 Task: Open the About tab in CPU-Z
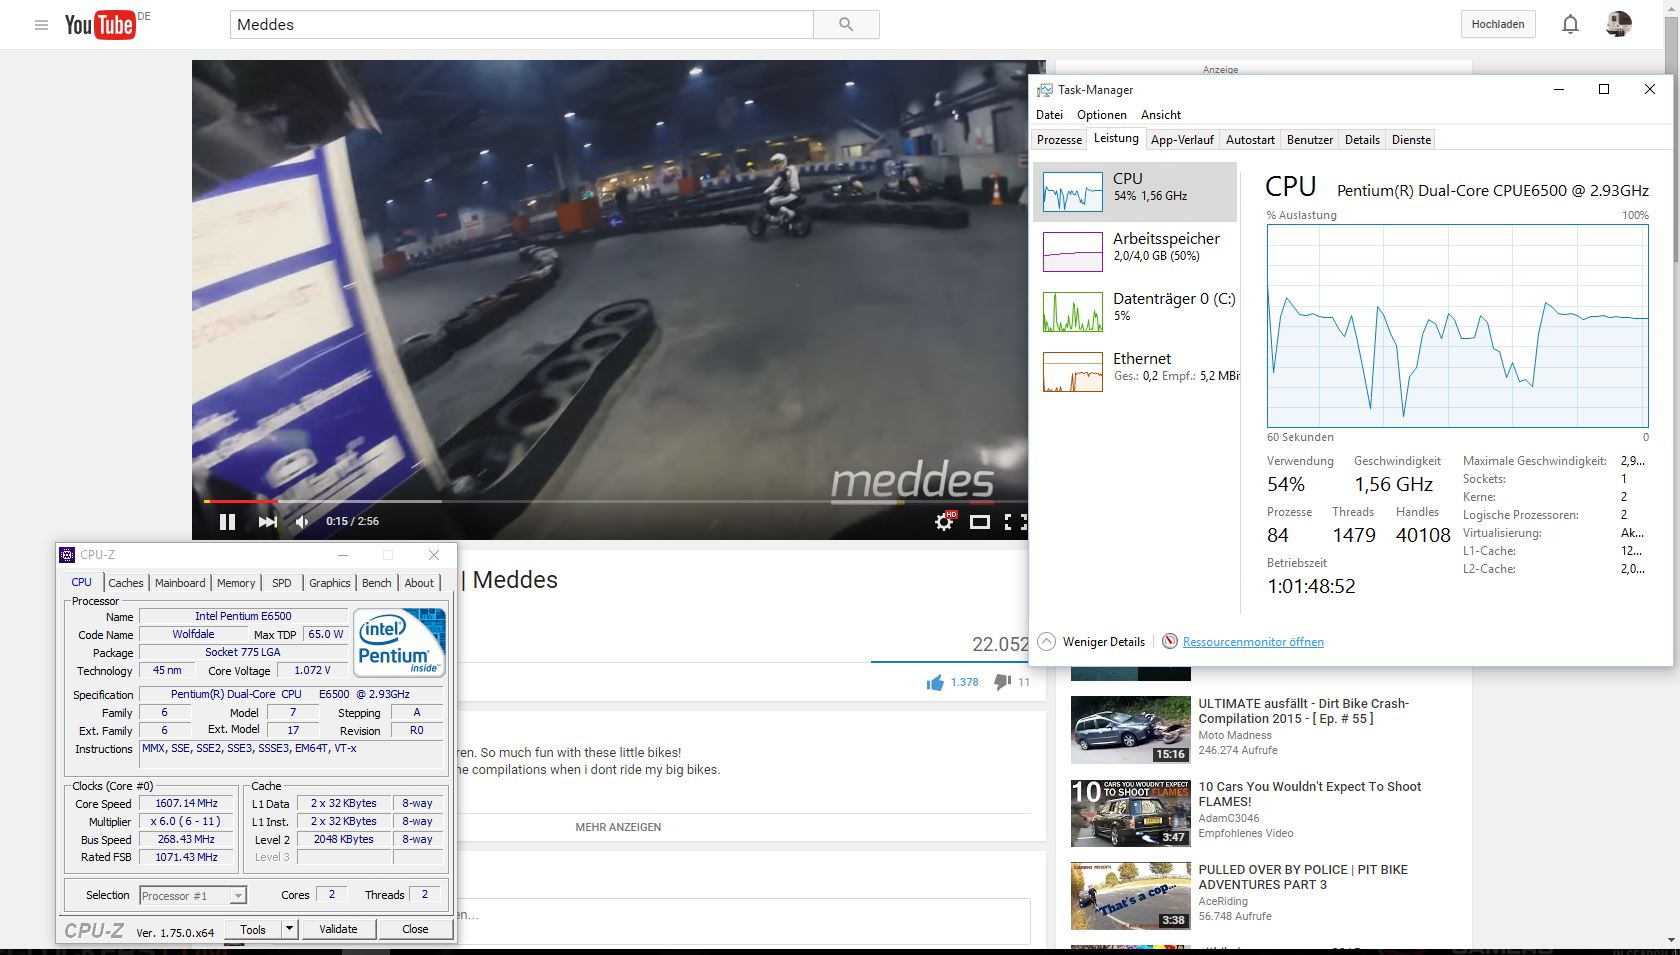tap(419, 583)
